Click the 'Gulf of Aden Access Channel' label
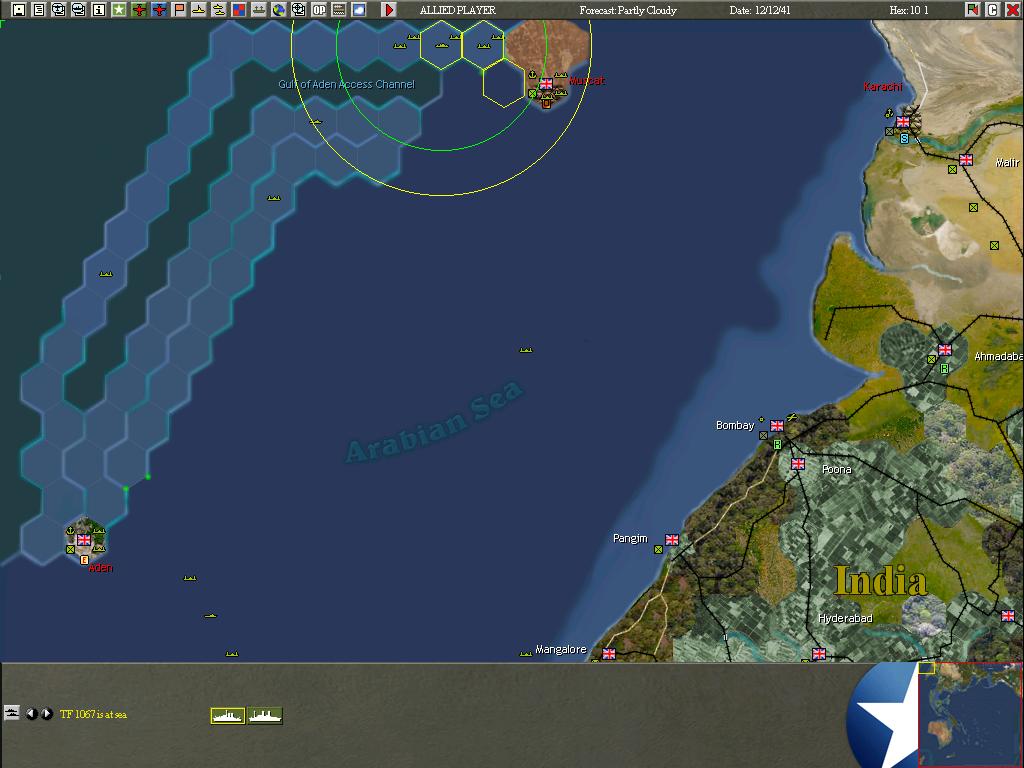The image size is (1024, 768). coord(346,84)
